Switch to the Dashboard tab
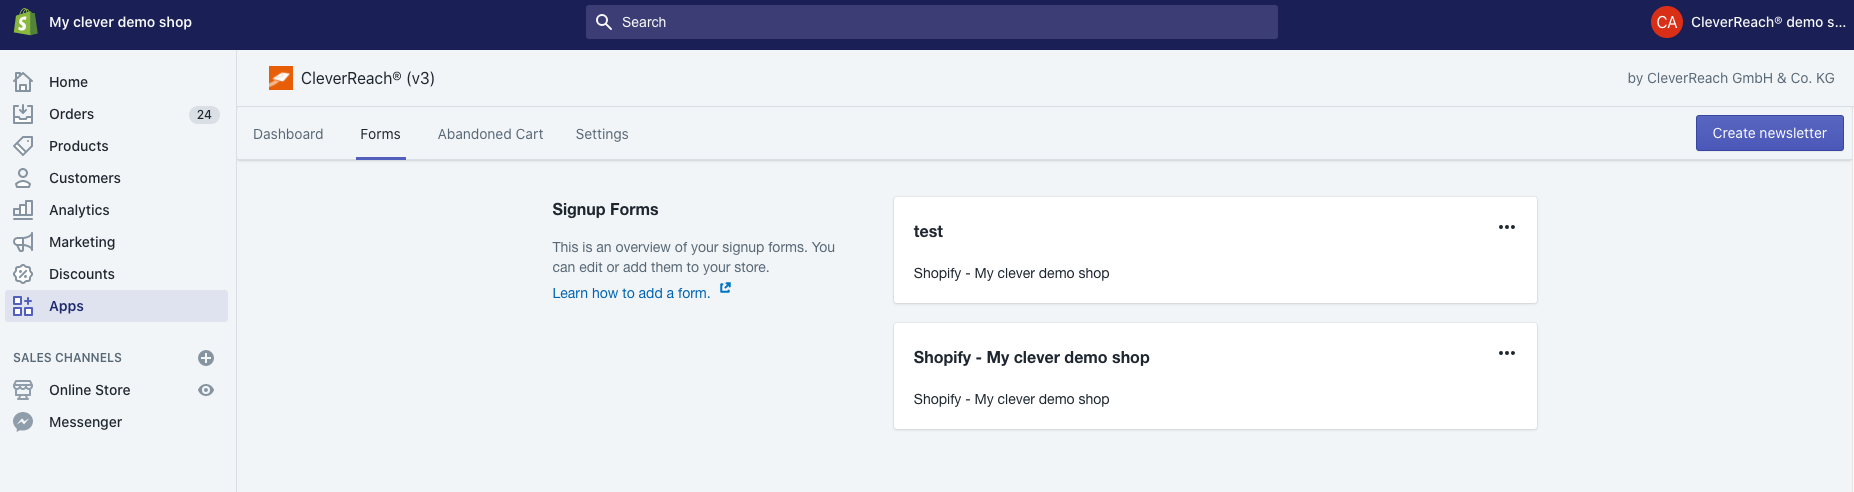 tap(288, 134)
